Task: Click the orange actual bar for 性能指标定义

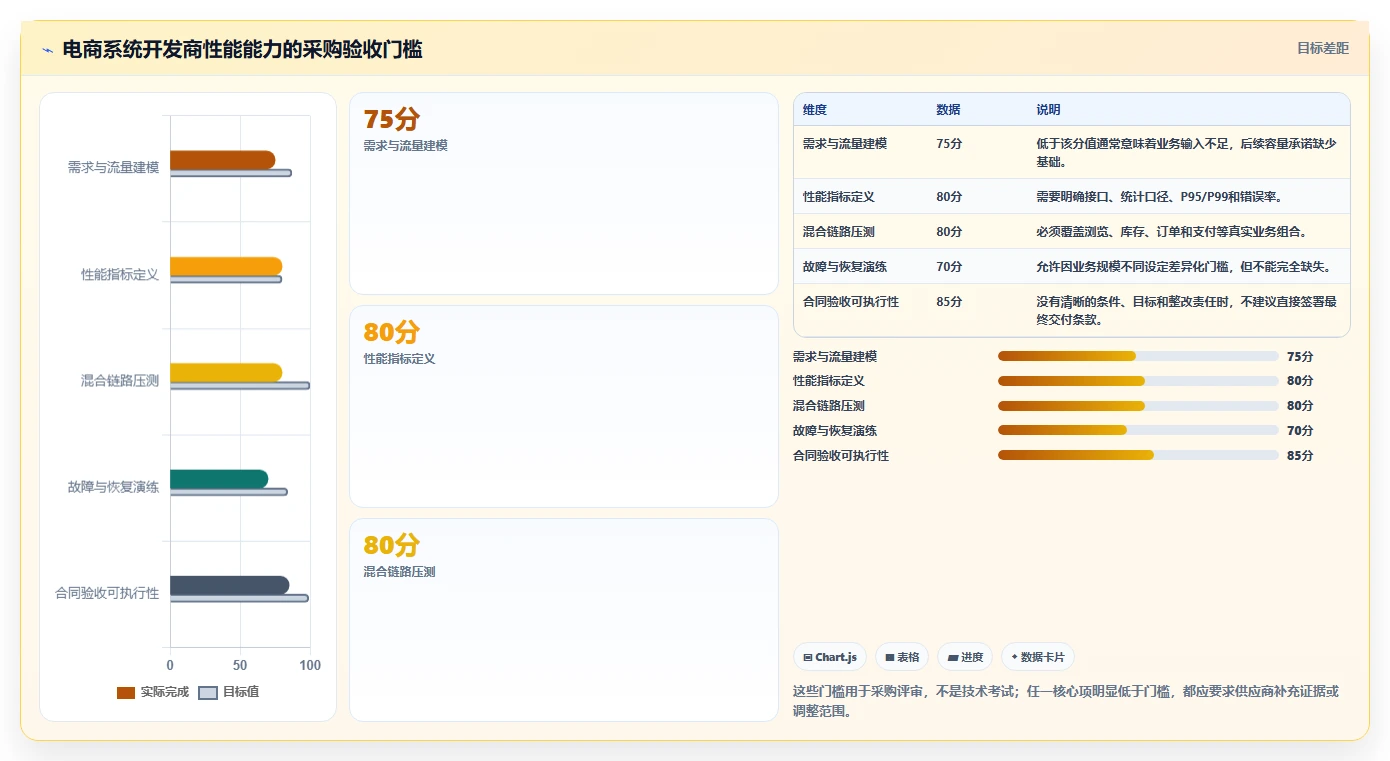Action: point(226,266)
